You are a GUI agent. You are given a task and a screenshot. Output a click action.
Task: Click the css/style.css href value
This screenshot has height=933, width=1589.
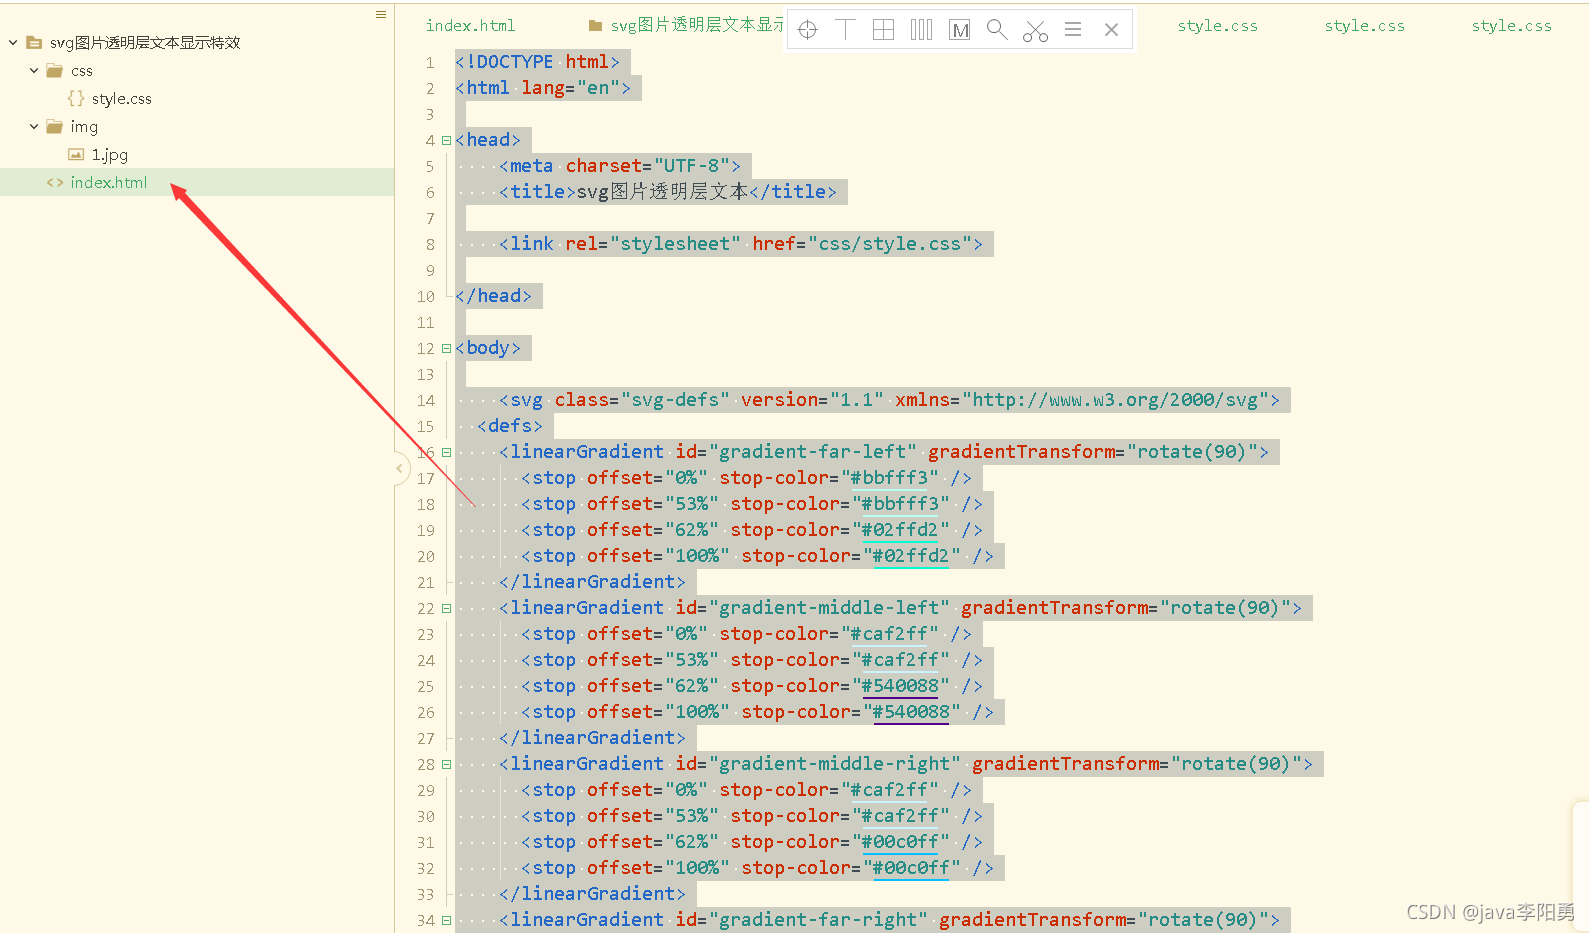click(889, 244)
